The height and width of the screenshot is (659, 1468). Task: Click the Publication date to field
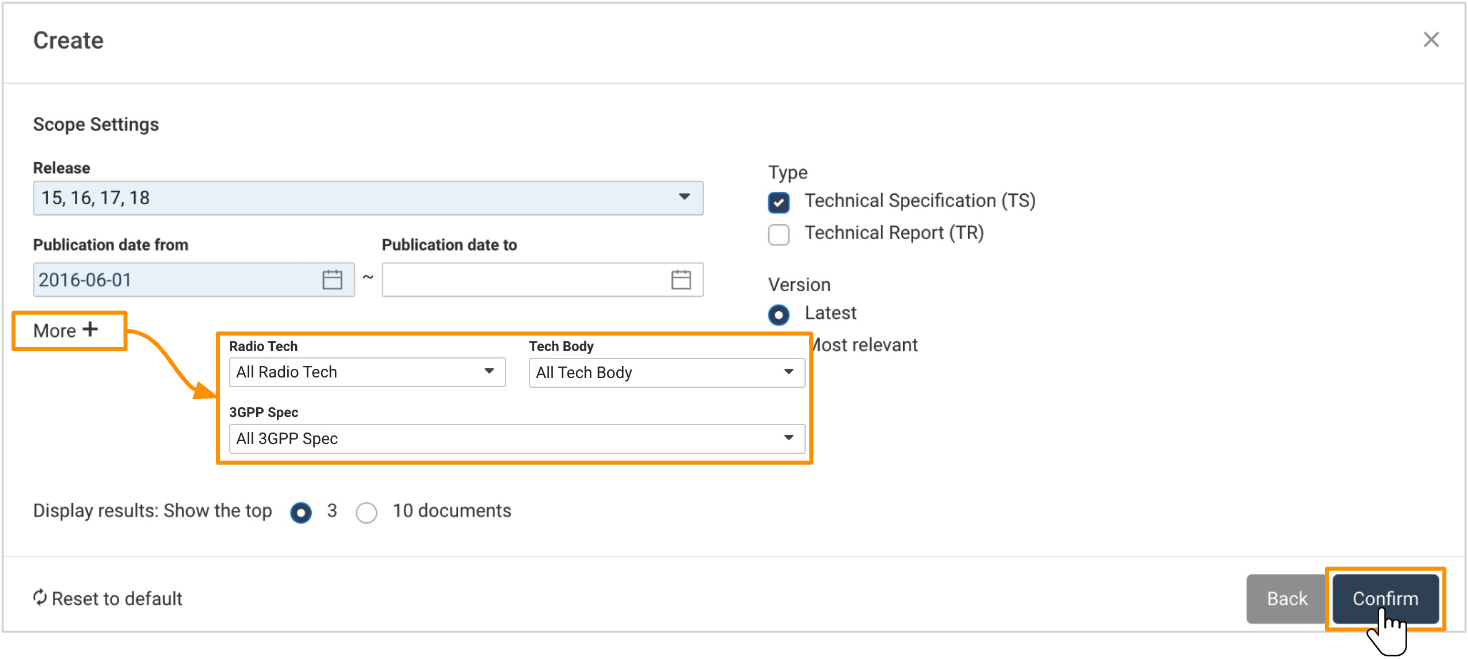click(543, 280)
